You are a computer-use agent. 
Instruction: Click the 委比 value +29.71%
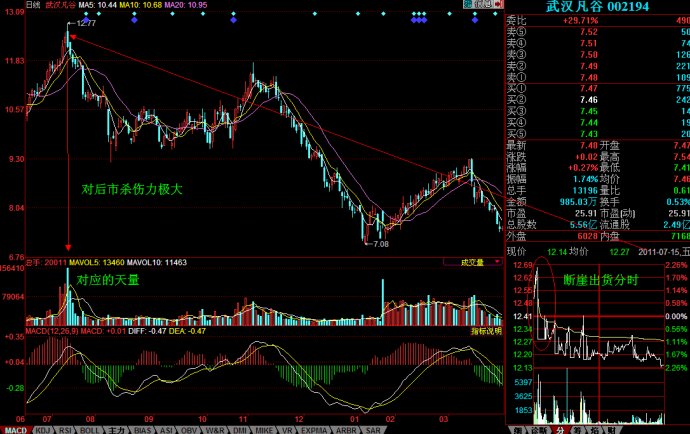[580, 20]
